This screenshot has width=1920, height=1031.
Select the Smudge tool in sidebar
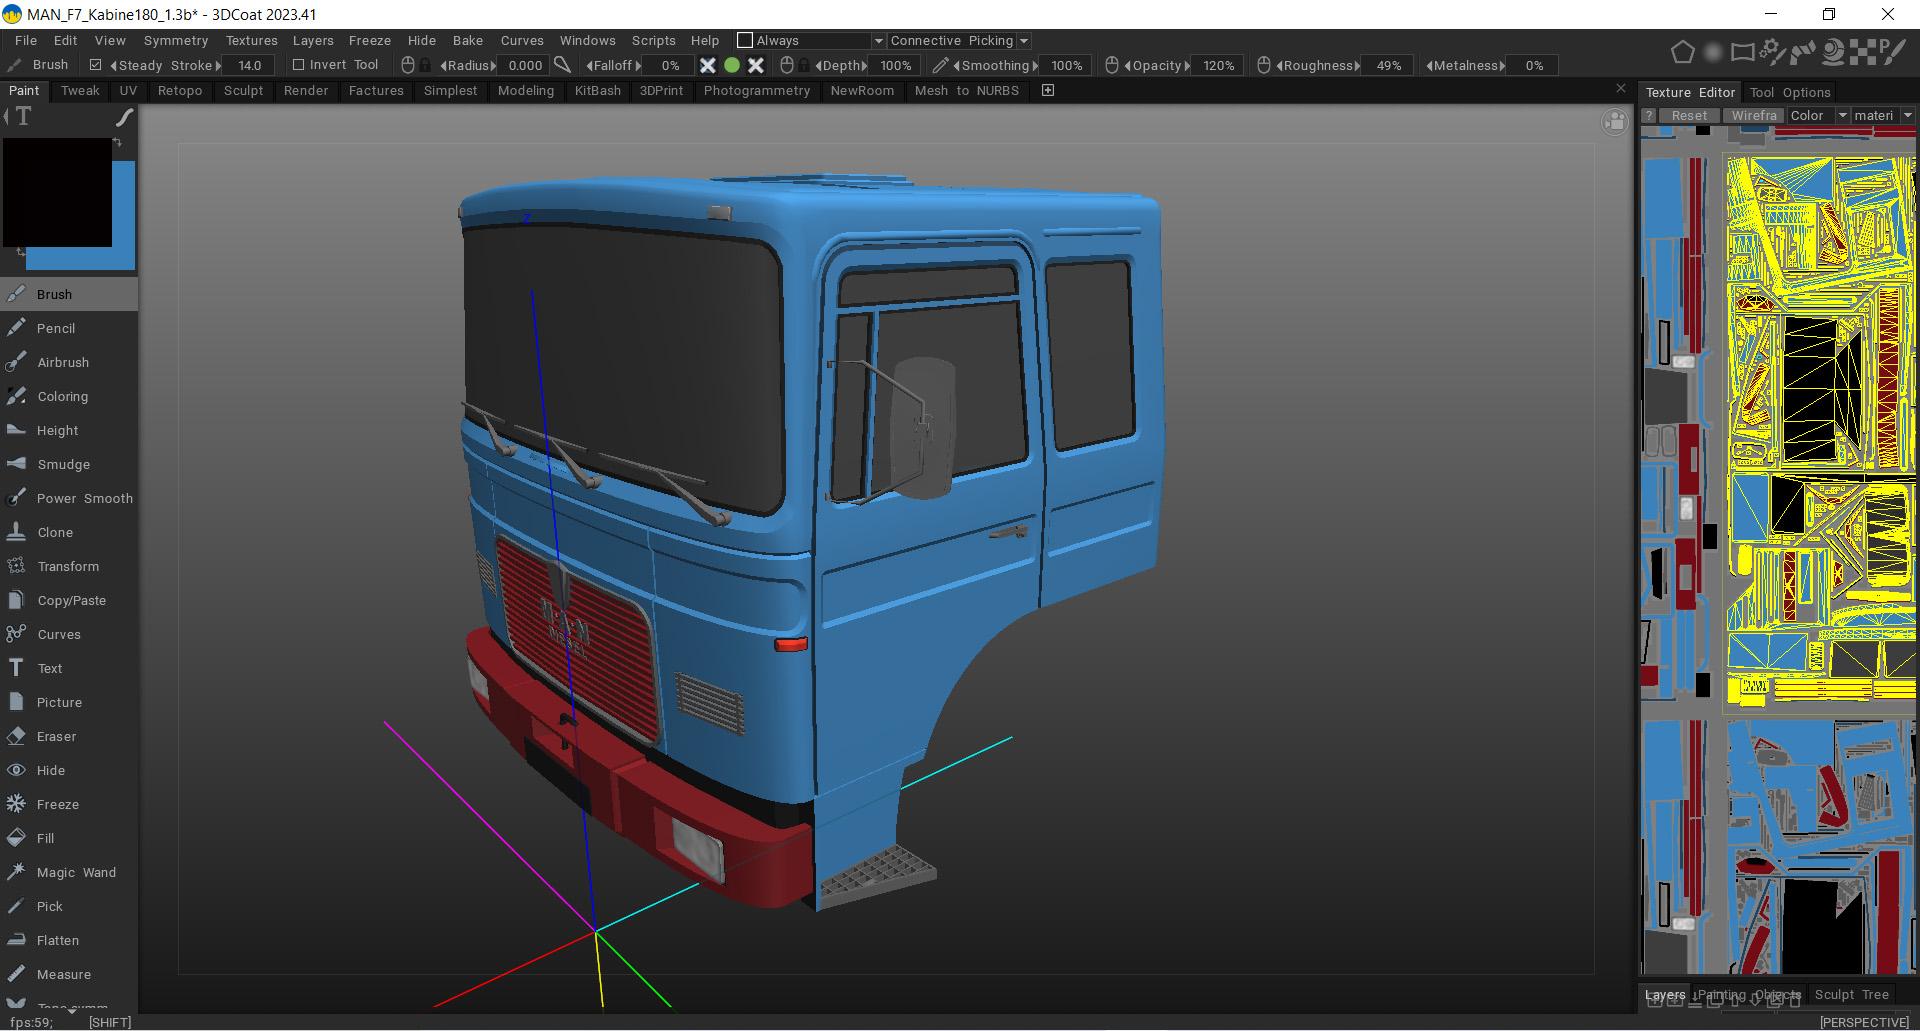(x=63, y=464)
